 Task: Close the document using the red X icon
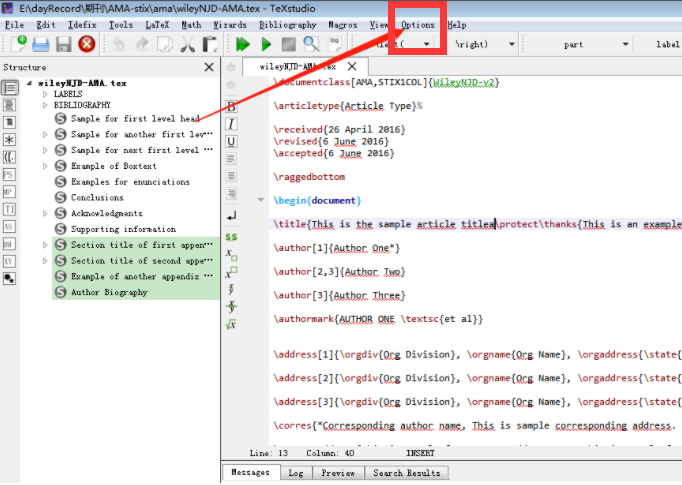tap(87, 44)
